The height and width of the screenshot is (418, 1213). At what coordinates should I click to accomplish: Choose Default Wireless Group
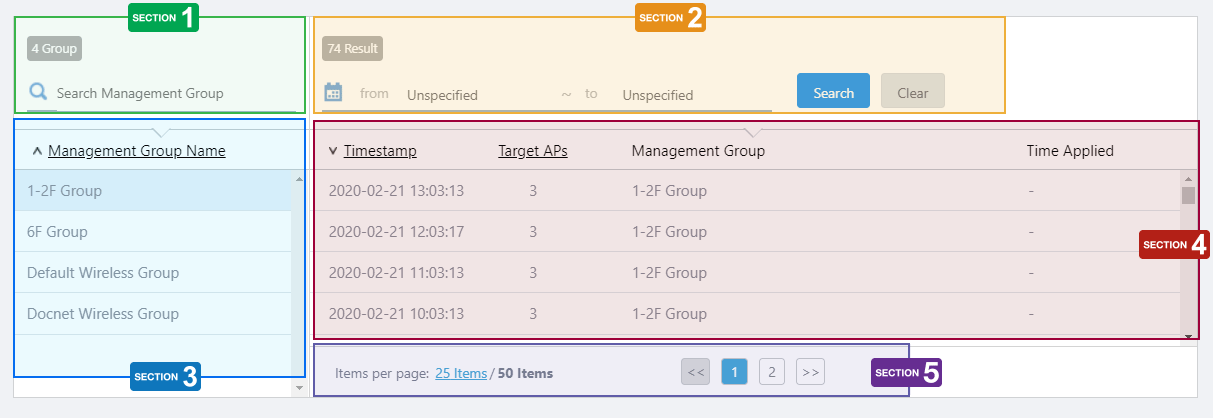pos(103,273)
